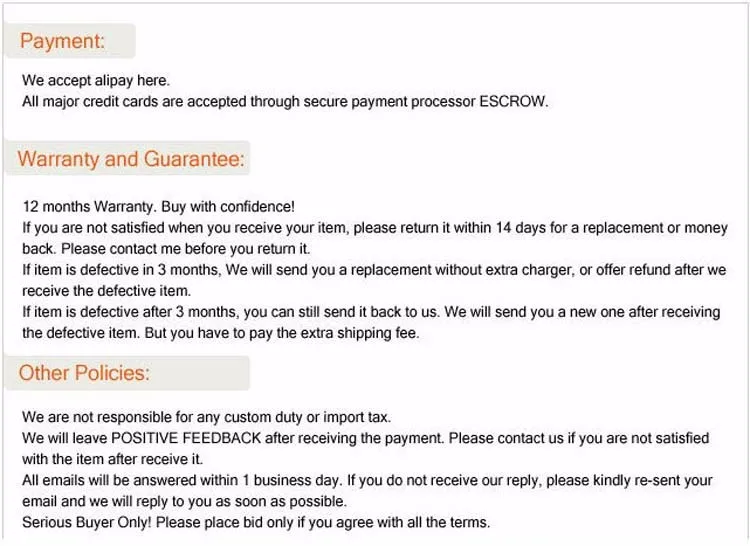Click the POSITIVE FEEDBACK text
Screen dimensions: 750x546
[186, 438]
